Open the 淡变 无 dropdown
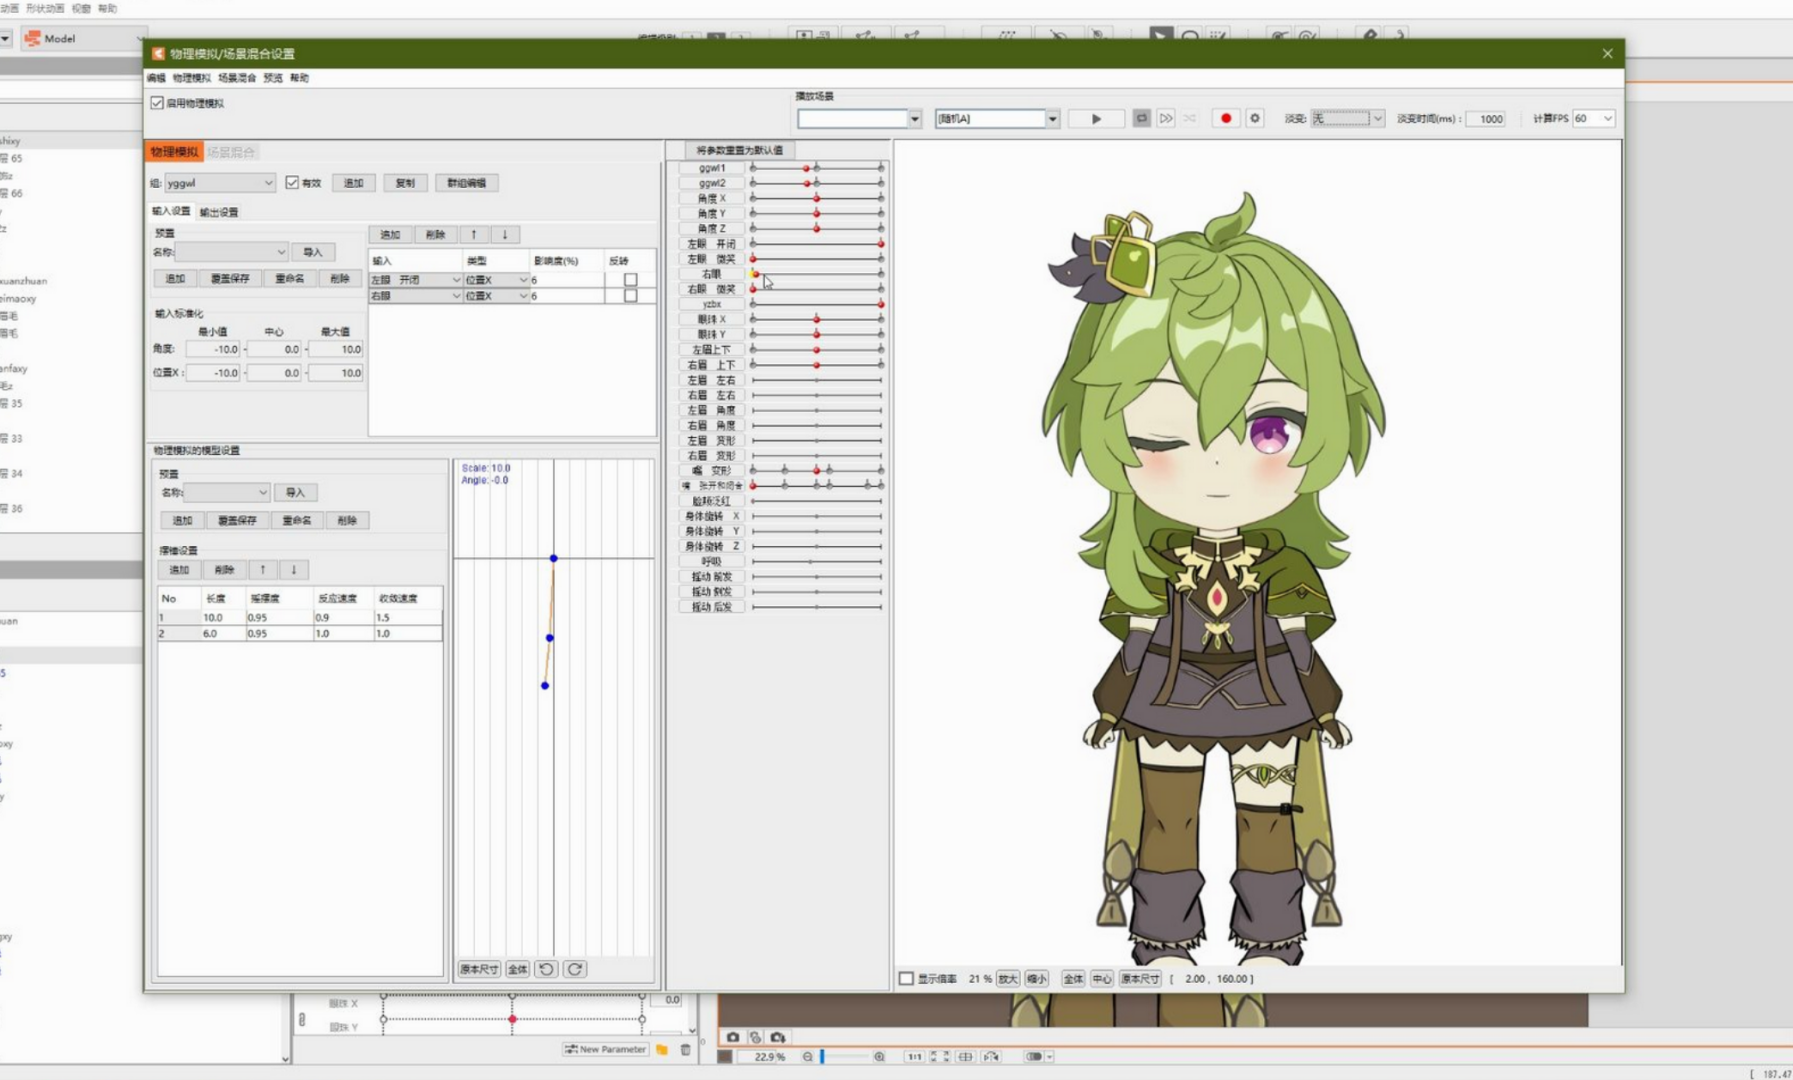The image size is (1793, 1080). (x=1347, y=118)
